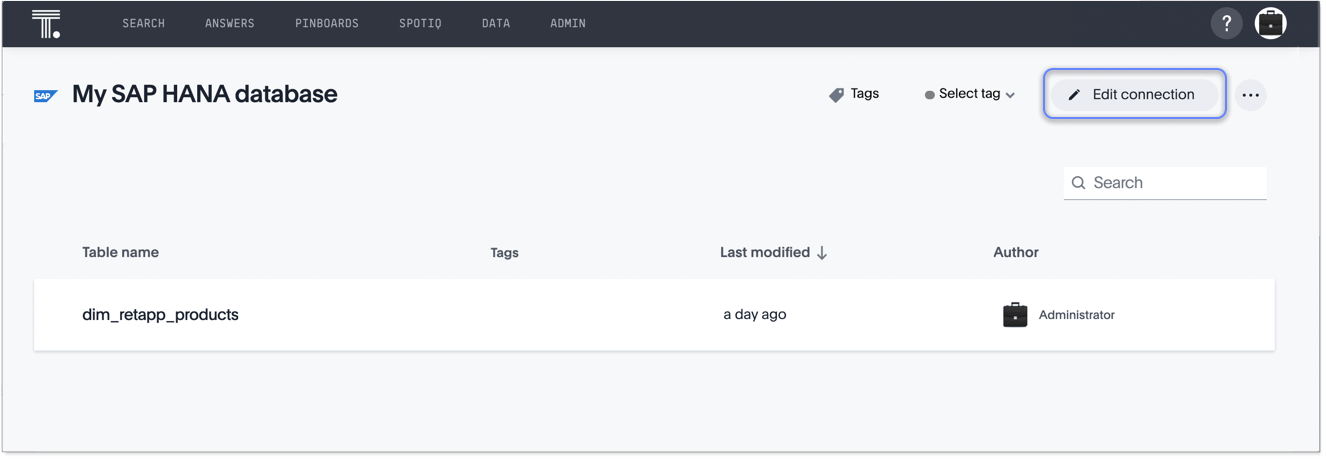Open the user profile avatar menu
The height and width of the screenshot is (460, 1326).
click(1270, 23)
